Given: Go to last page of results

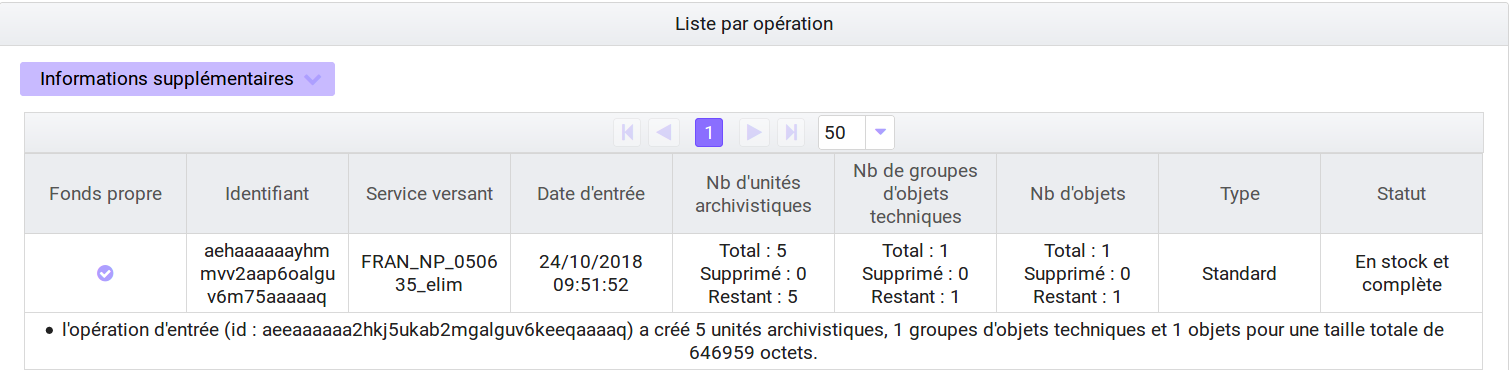Looking at the screenshot, I should click(x=791, y=132).
